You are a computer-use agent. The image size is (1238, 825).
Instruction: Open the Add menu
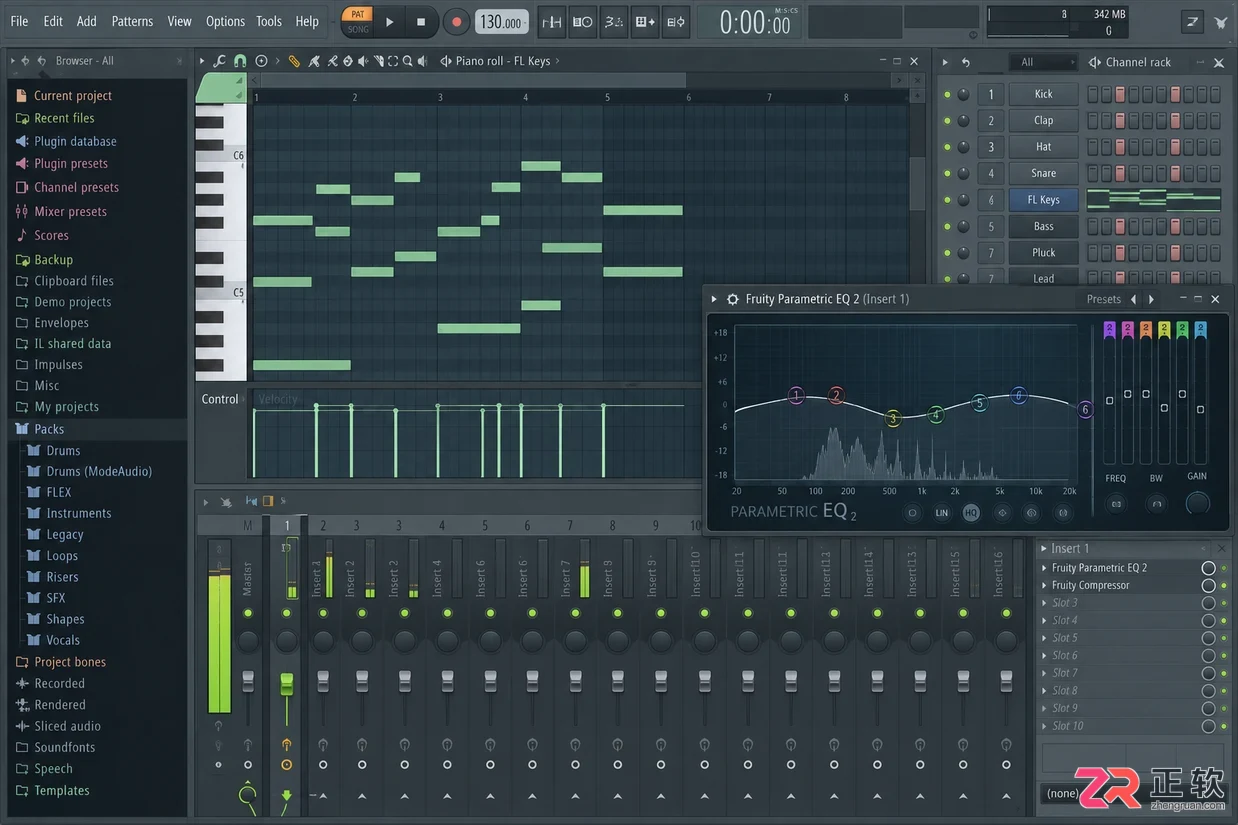(x=87, y=21)
